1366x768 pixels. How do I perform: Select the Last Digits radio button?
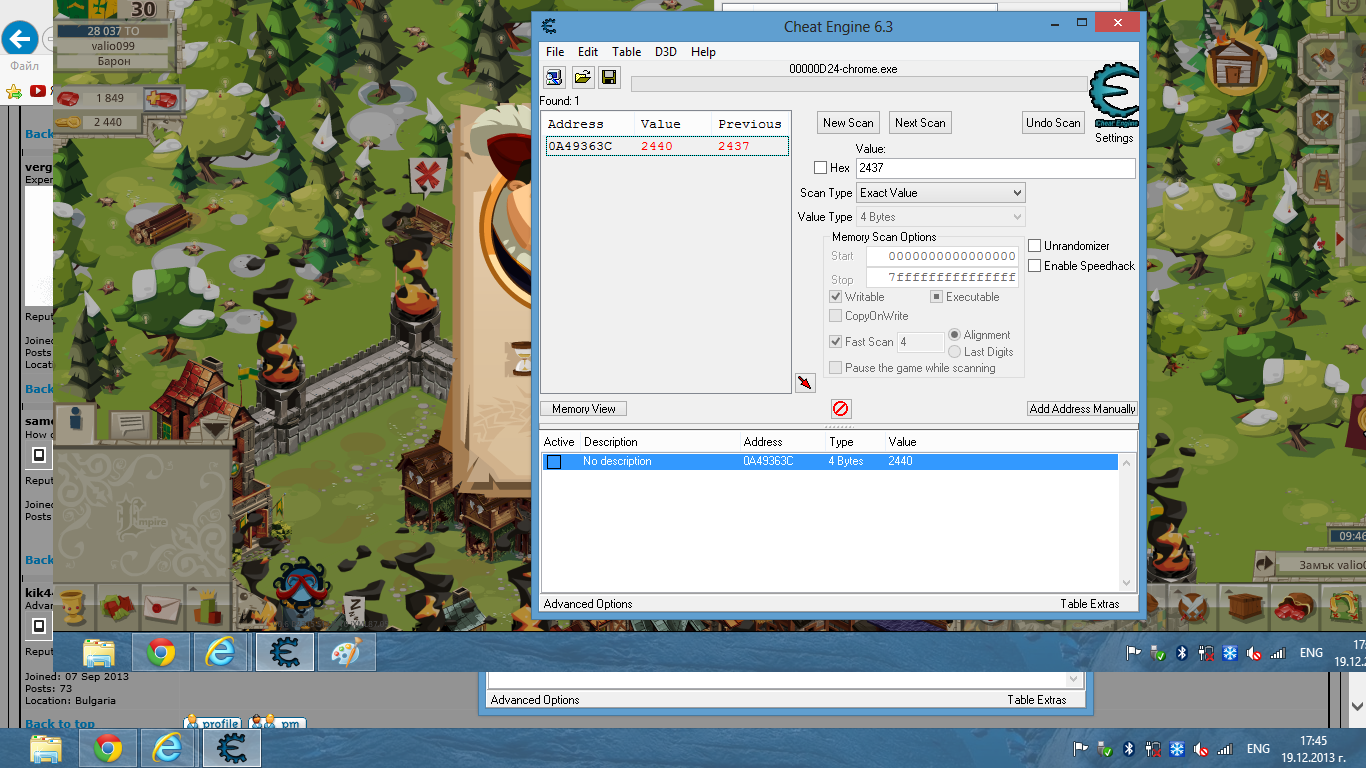956,352
